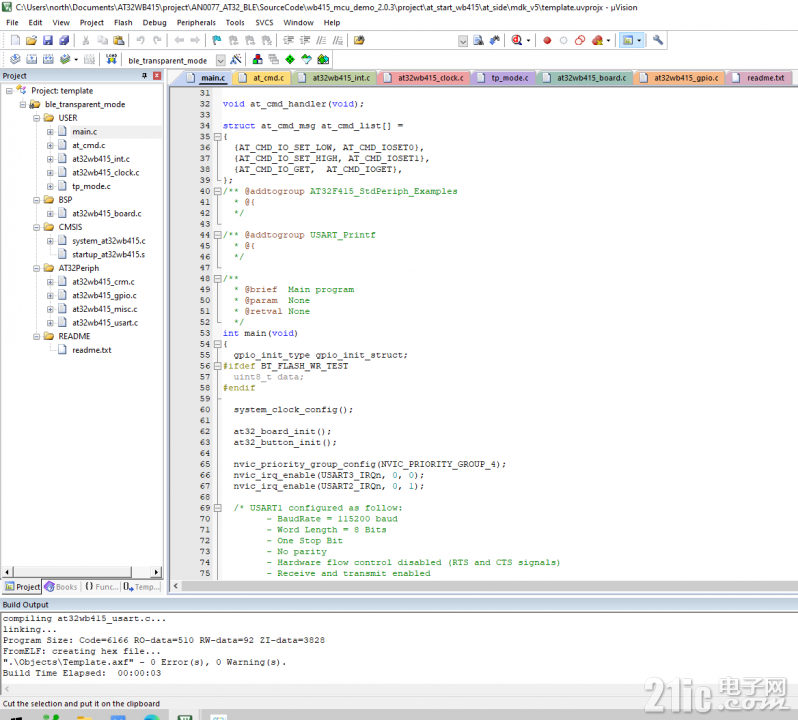Viewport: 798px width, 720px height.
Task: Click the Translate current file icon
Action: coord(15,60)
